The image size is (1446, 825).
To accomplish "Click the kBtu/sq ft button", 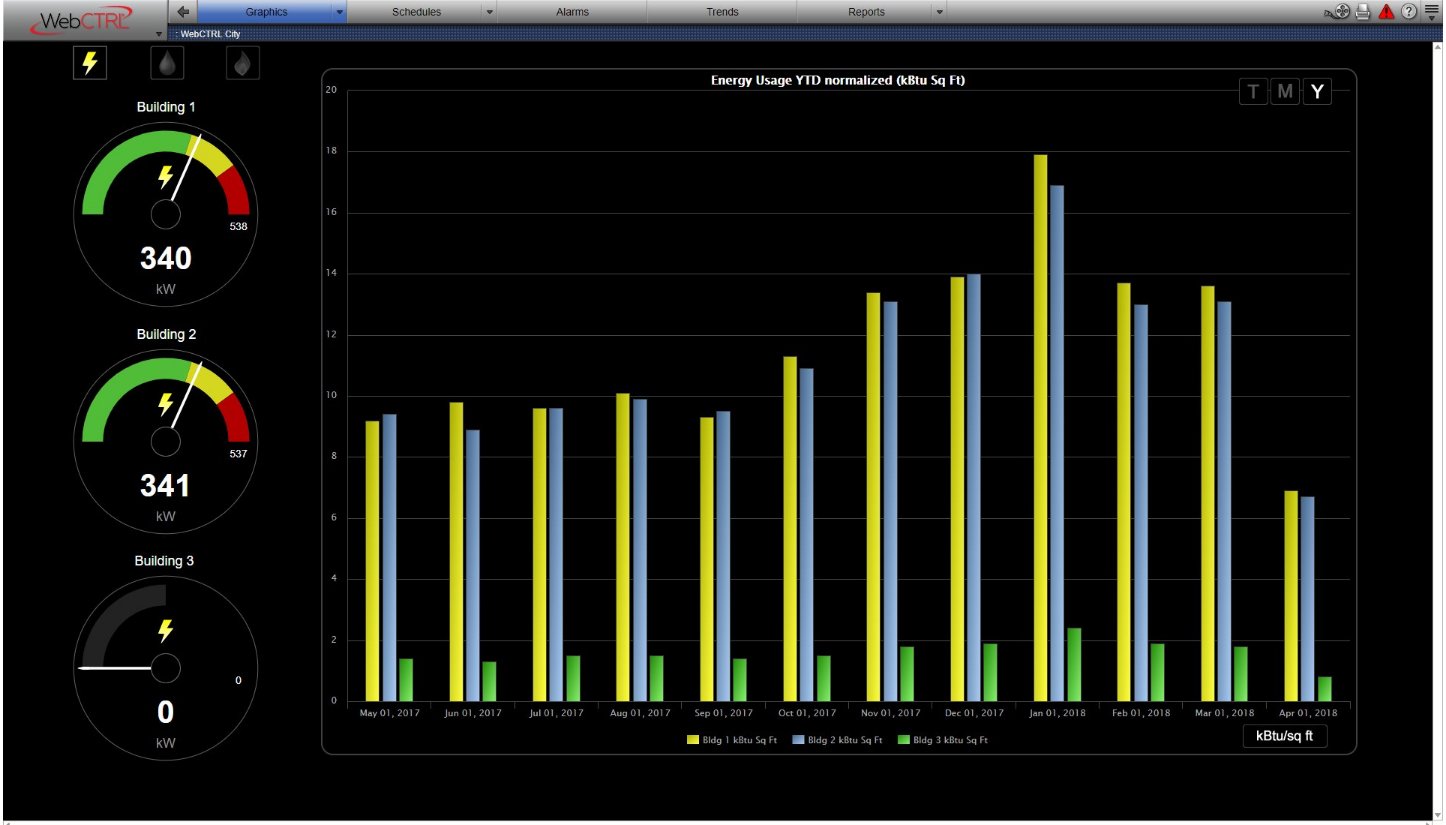I will click(x=1285, y=736).
